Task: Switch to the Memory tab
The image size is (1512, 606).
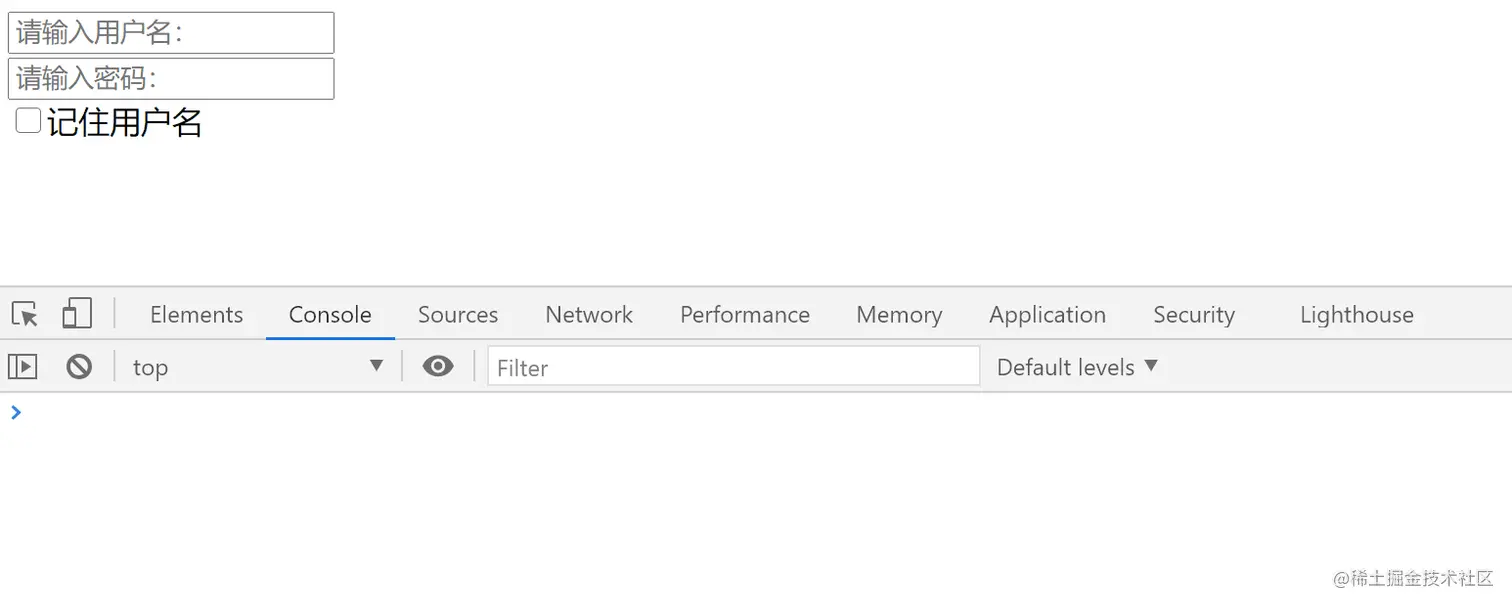Action: point(899,315)
